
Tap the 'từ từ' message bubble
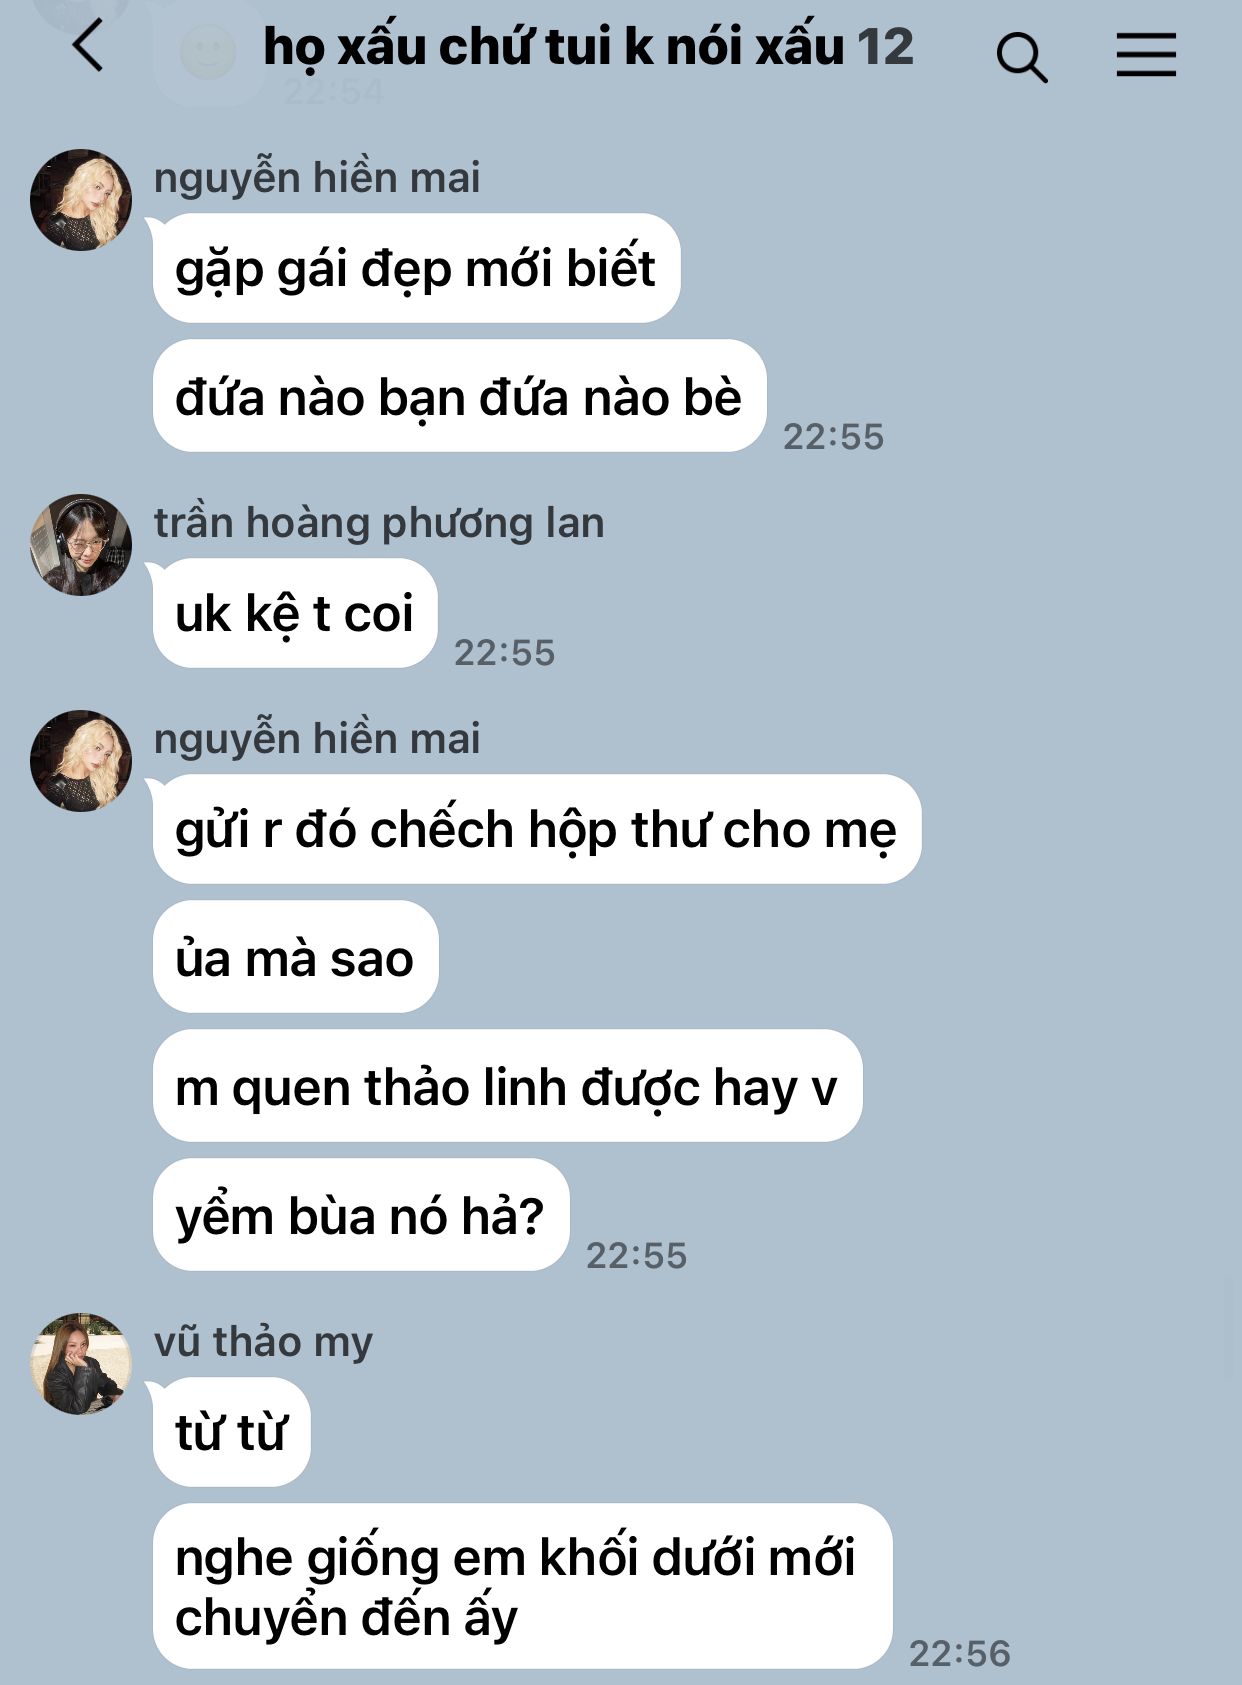point(231,1432)
